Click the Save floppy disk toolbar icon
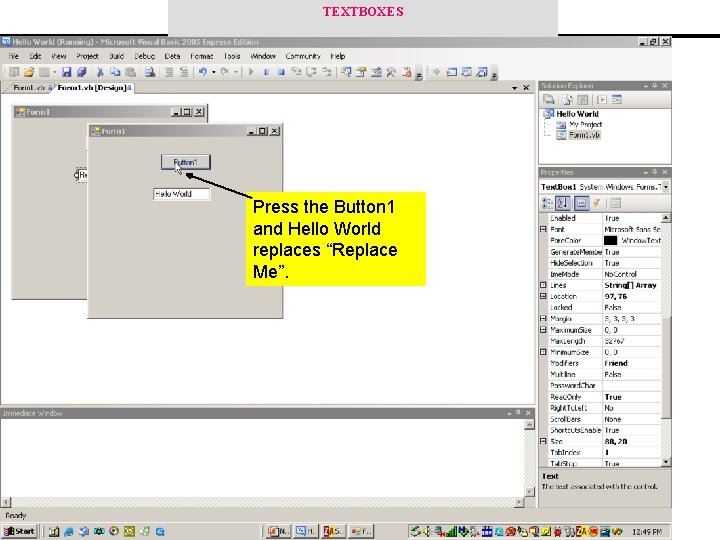 point(67,72)
